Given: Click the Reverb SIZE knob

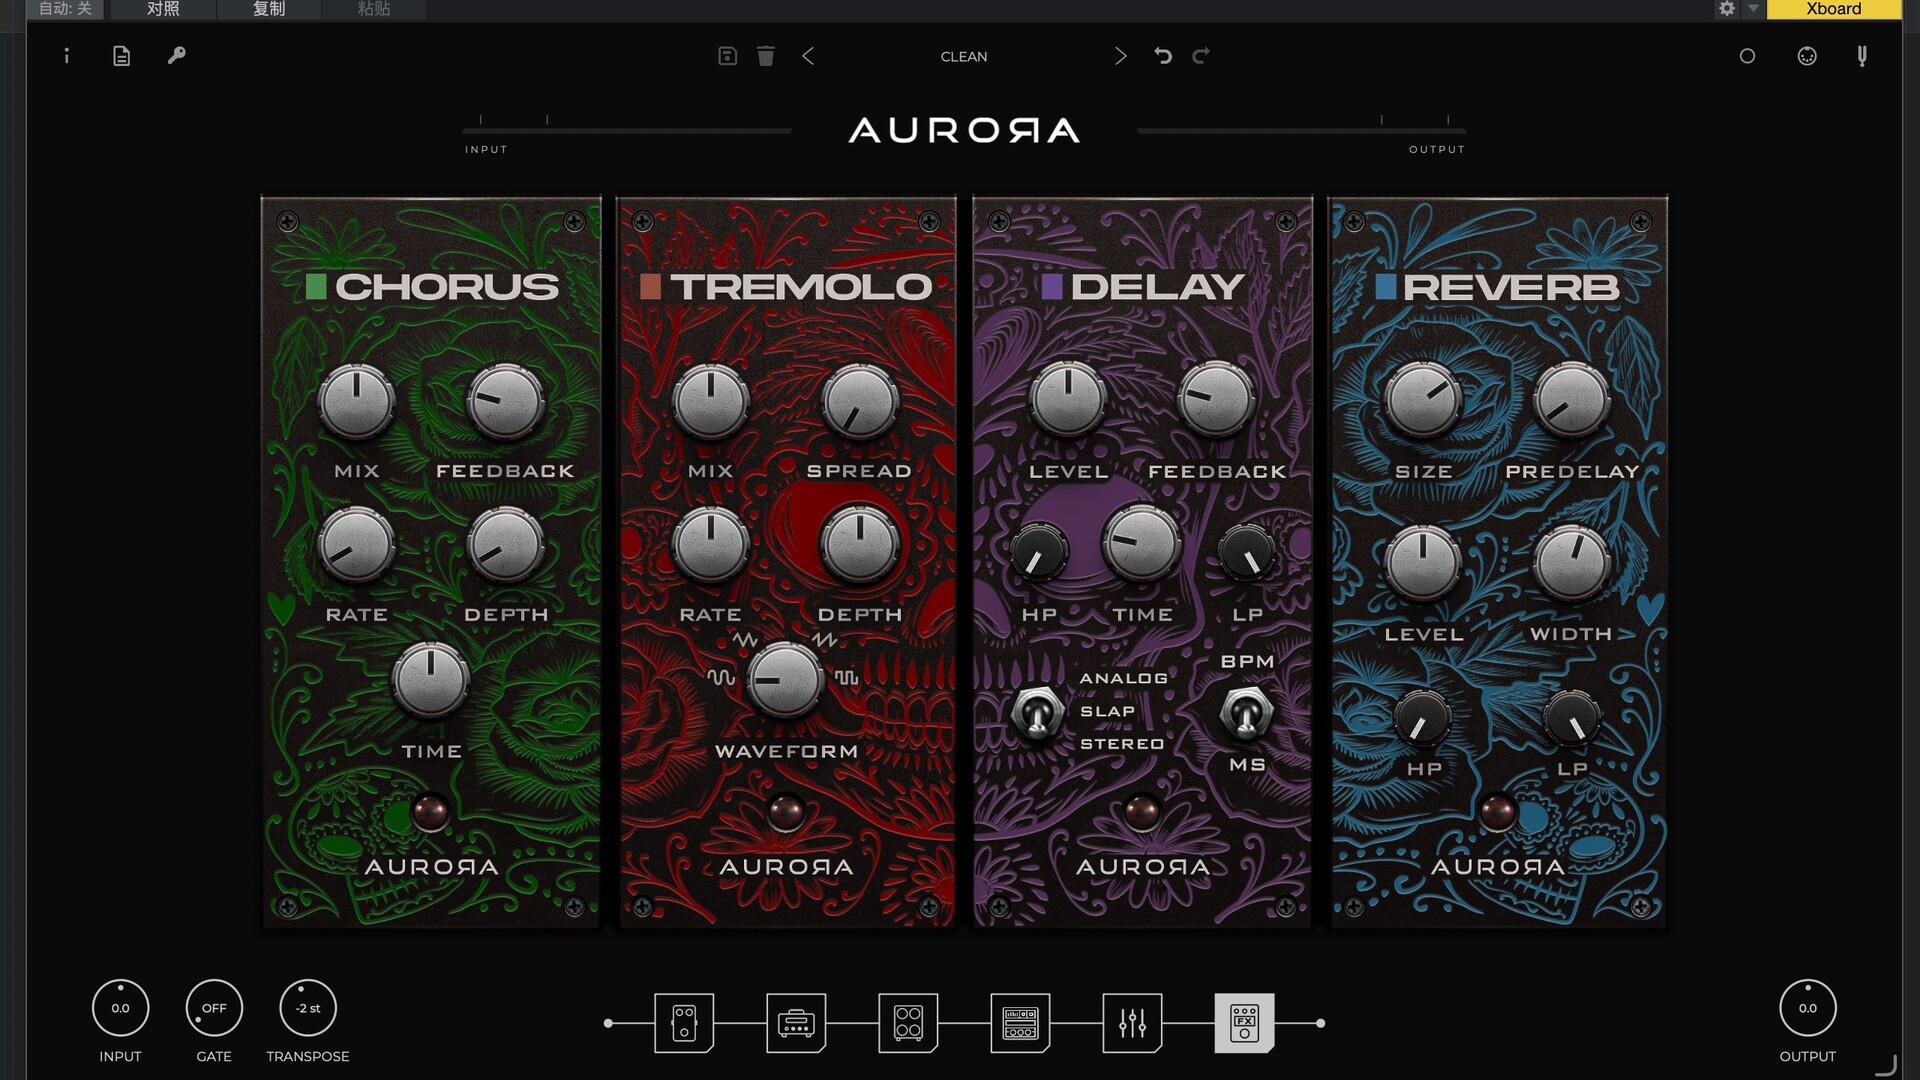Looking at the screenshot, I should [x=1423, y=400].
